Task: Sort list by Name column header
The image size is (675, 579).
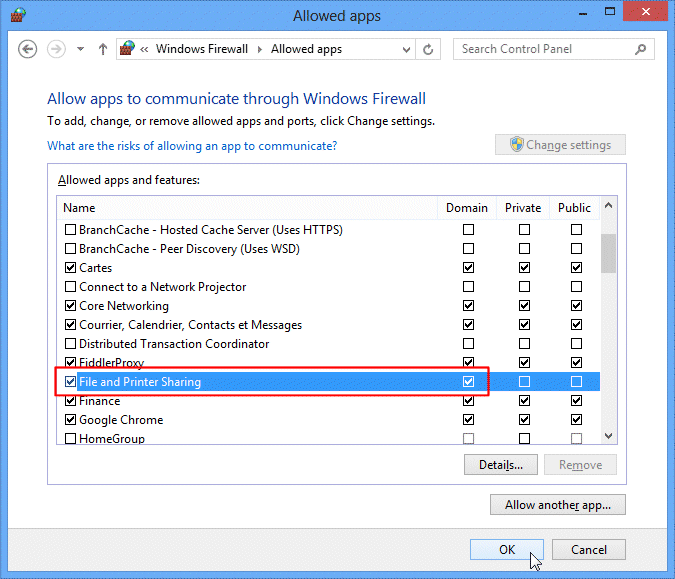Action: pyautogui.click(x=247, y=208)
